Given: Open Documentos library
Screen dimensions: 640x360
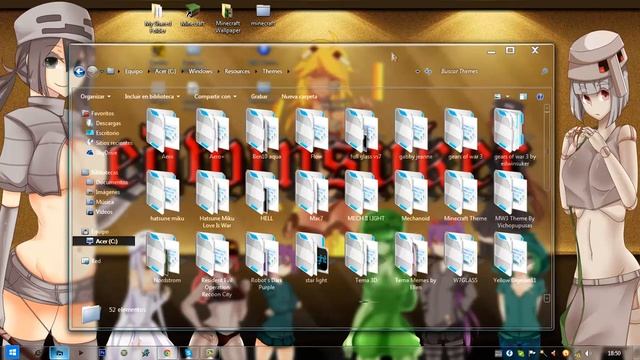Looking at the screenshot, I should [x=107, y=182].
